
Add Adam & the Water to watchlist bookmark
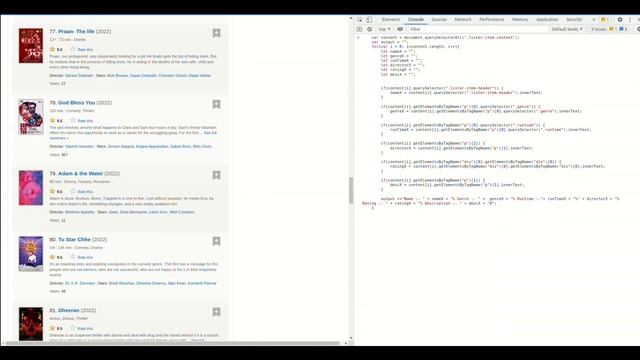click(x=216, y=175)
